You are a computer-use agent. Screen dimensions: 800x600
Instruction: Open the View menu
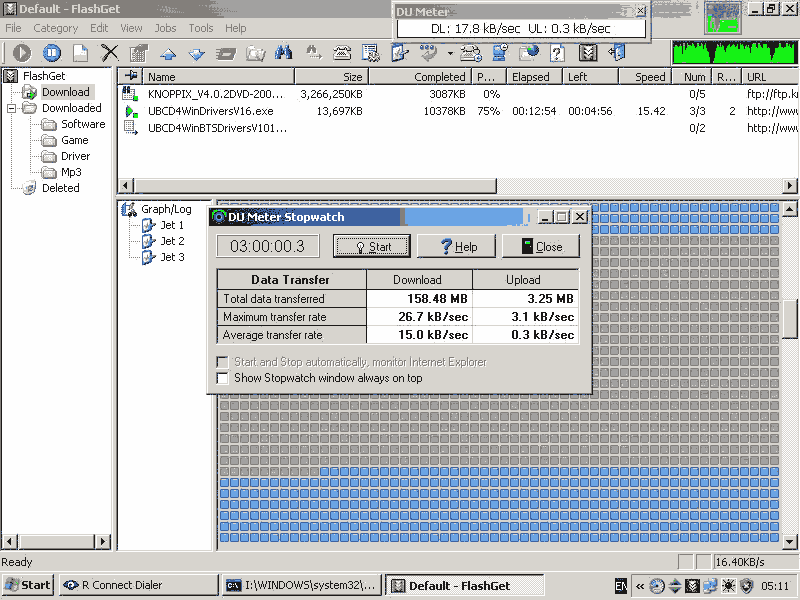tap(131, 28)
